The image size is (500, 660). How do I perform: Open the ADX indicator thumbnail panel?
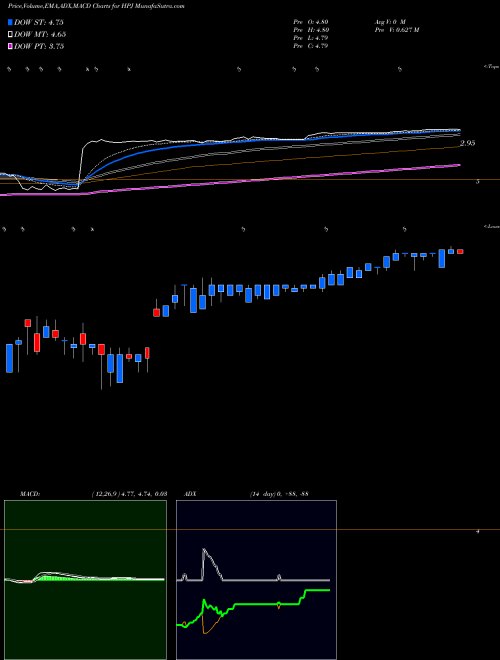tap(256, 580)
